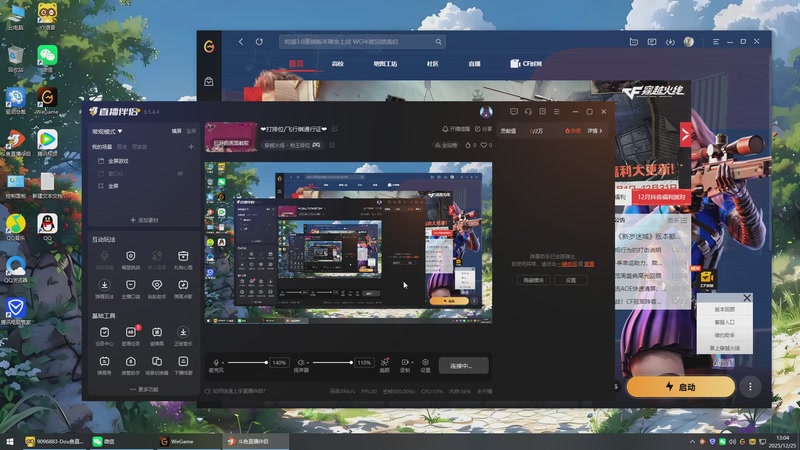
Task: Open the WeGame hamburger menu
Action: [x=716, y=42]
